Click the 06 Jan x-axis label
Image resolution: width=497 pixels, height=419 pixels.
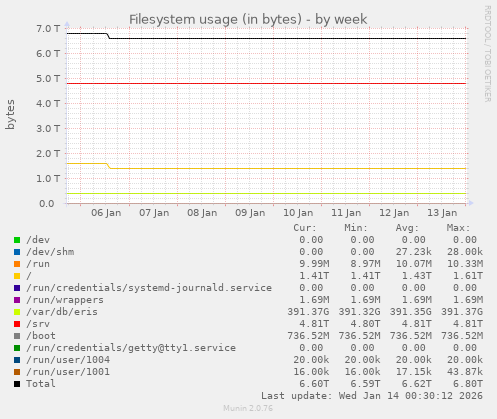tap(106, 213)
